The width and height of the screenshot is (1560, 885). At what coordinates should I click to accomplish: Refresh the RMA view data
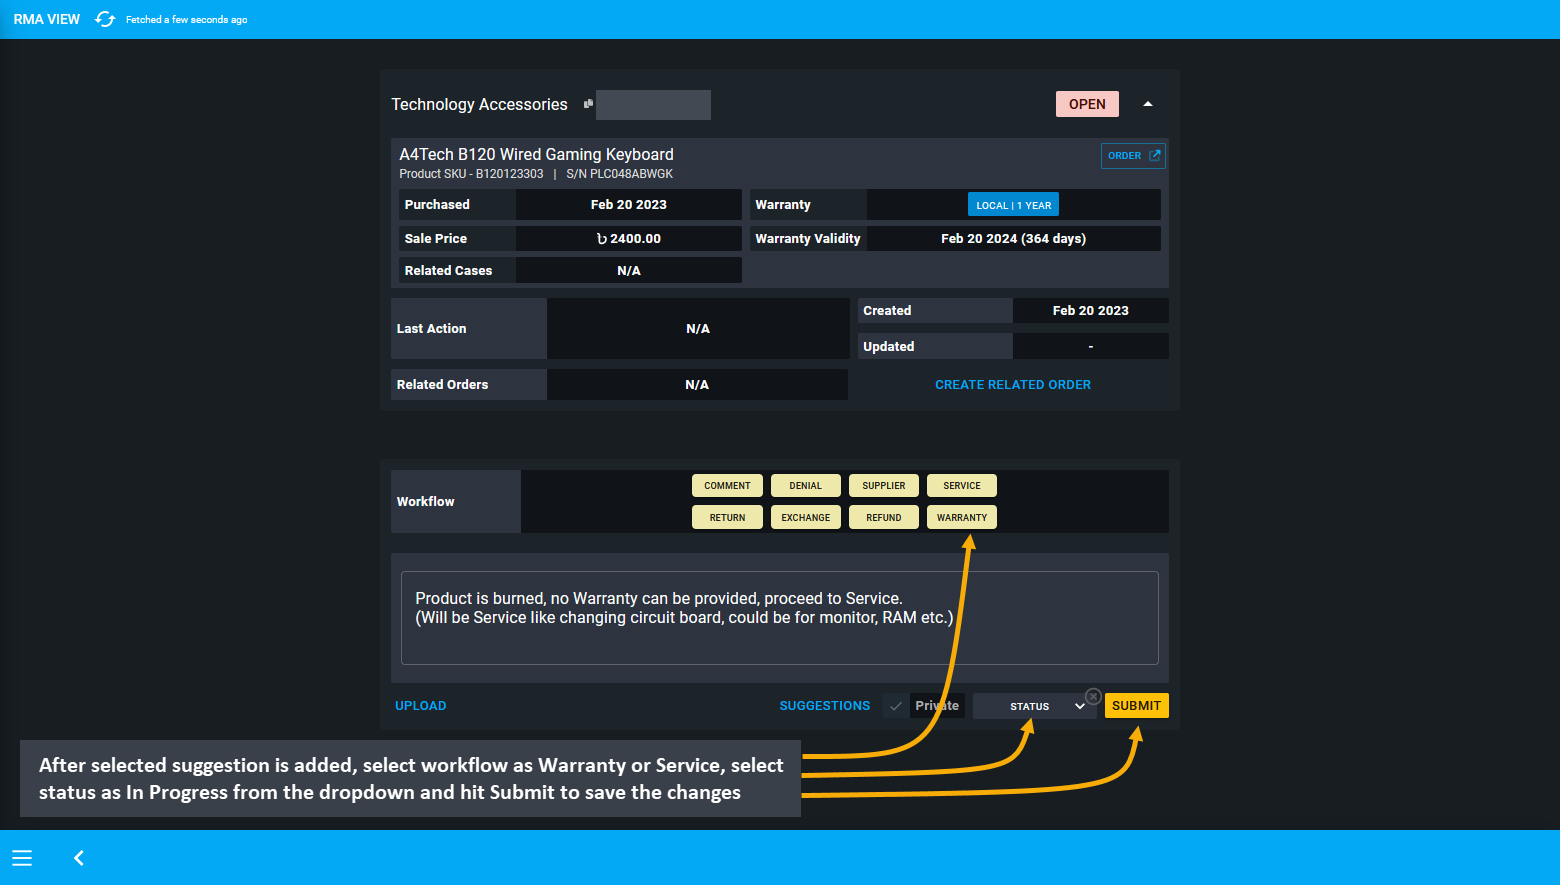[105, 19]
